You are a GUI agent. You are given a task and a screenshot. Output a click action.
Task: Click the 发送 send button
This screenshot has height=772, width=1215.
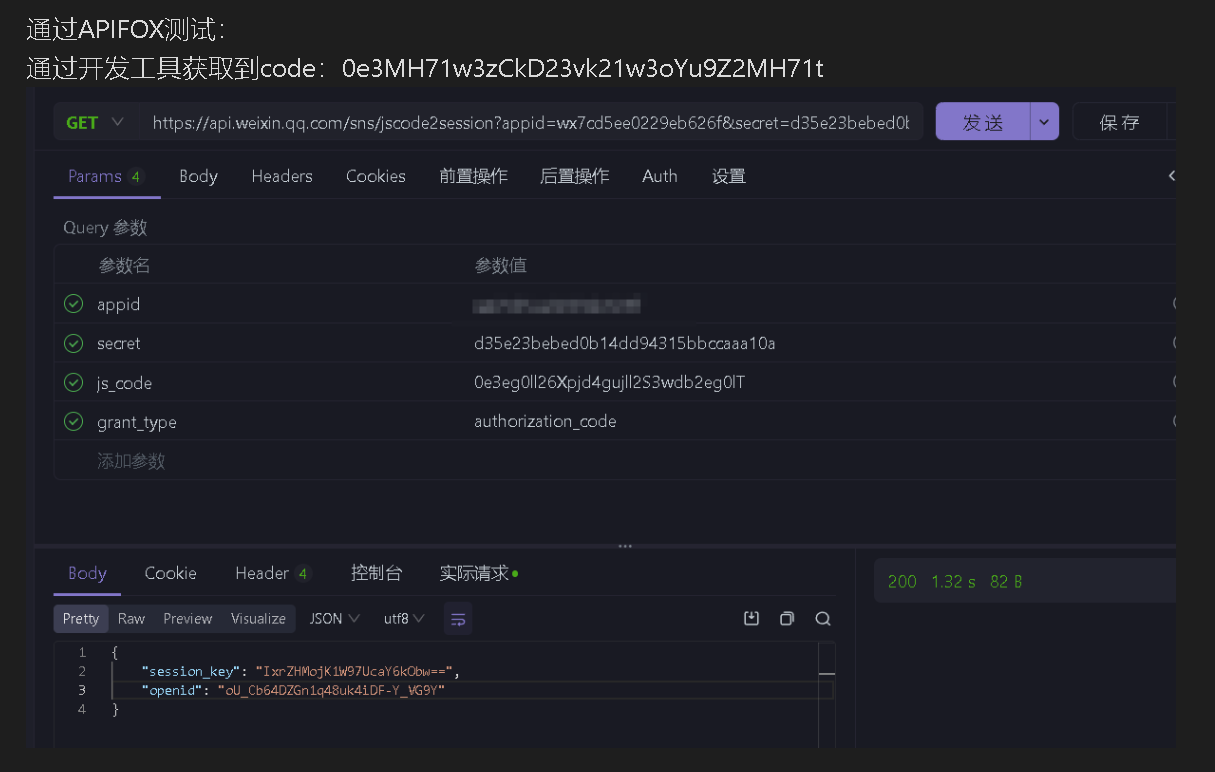click(x=983, y=122)
